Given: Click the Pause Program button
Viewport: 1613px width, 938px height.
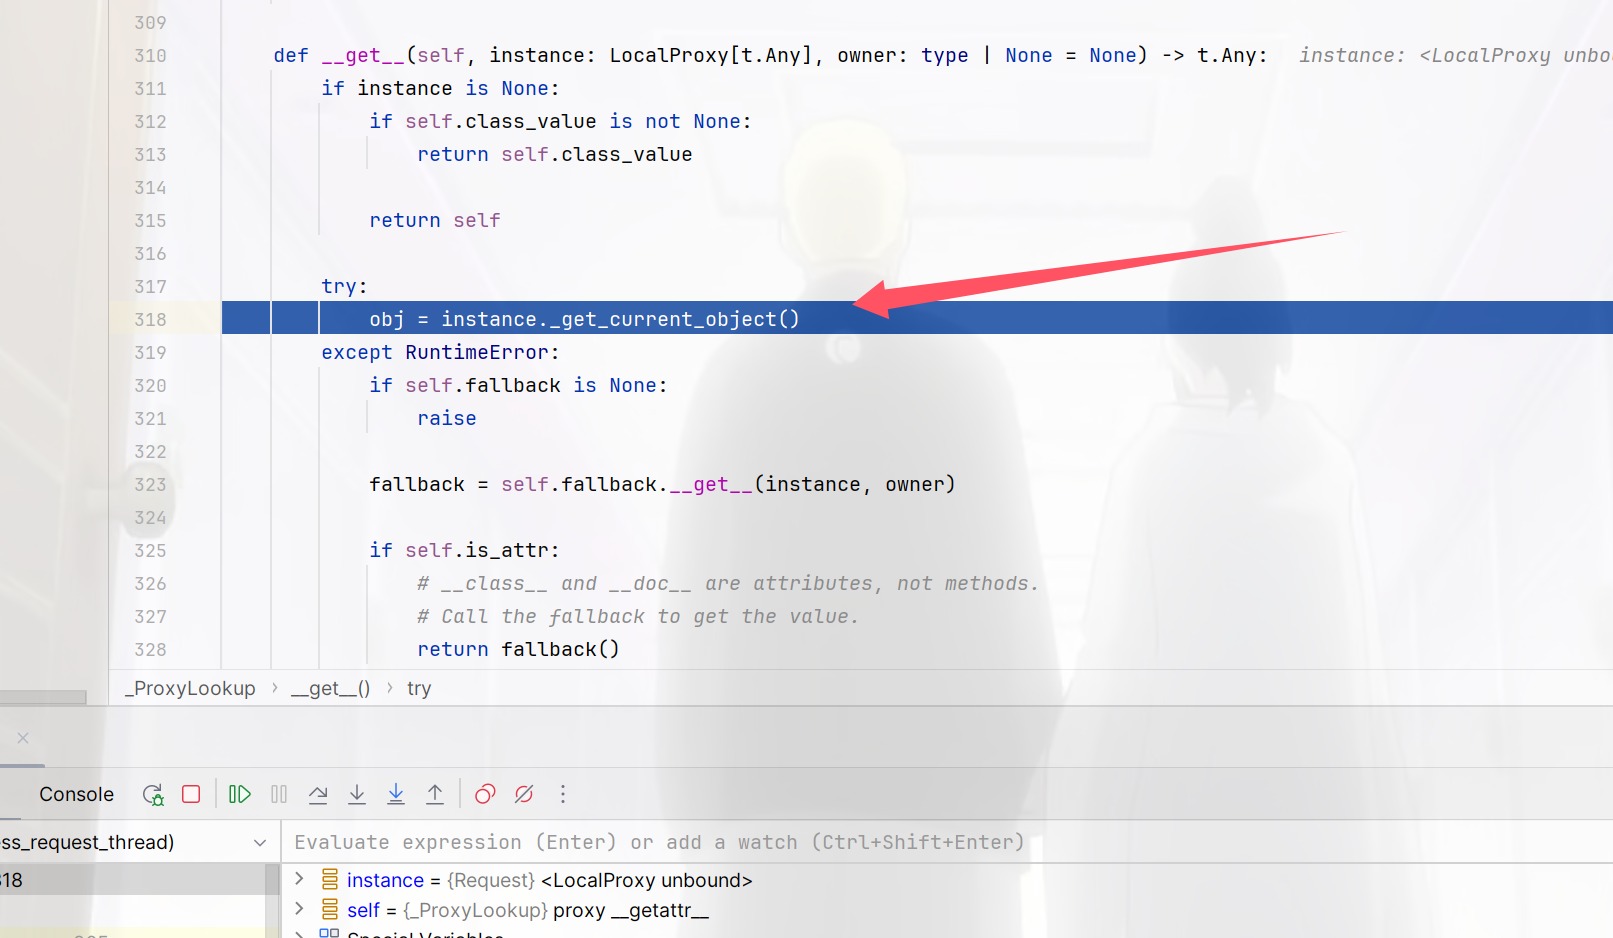Looking at the screenshot, I should [x=279, y=794].
